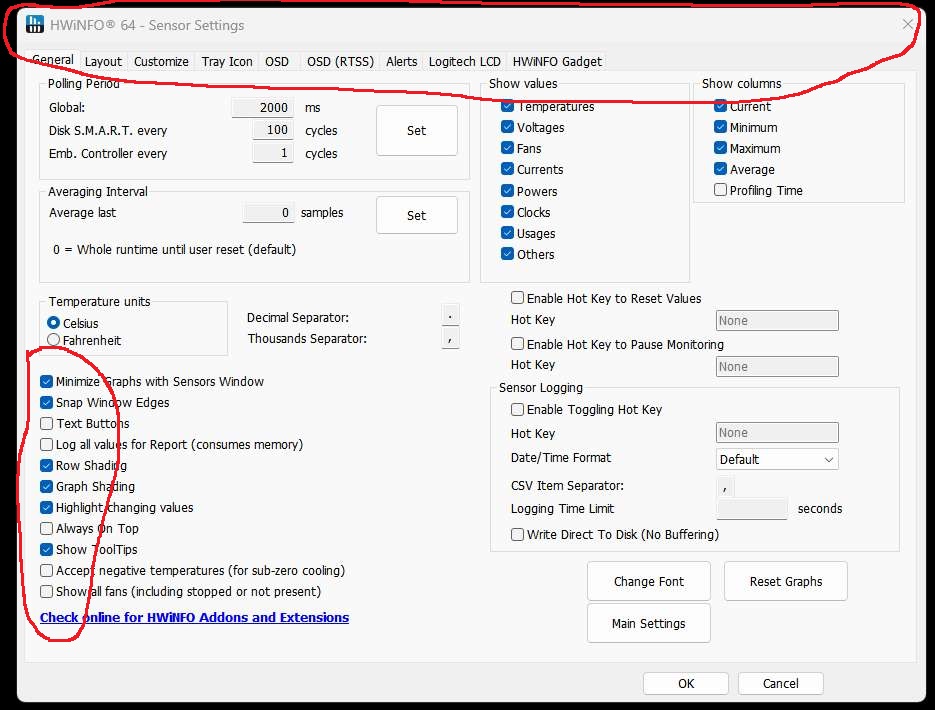Toggle Highlight changing values checkbox

coord(47,508)
